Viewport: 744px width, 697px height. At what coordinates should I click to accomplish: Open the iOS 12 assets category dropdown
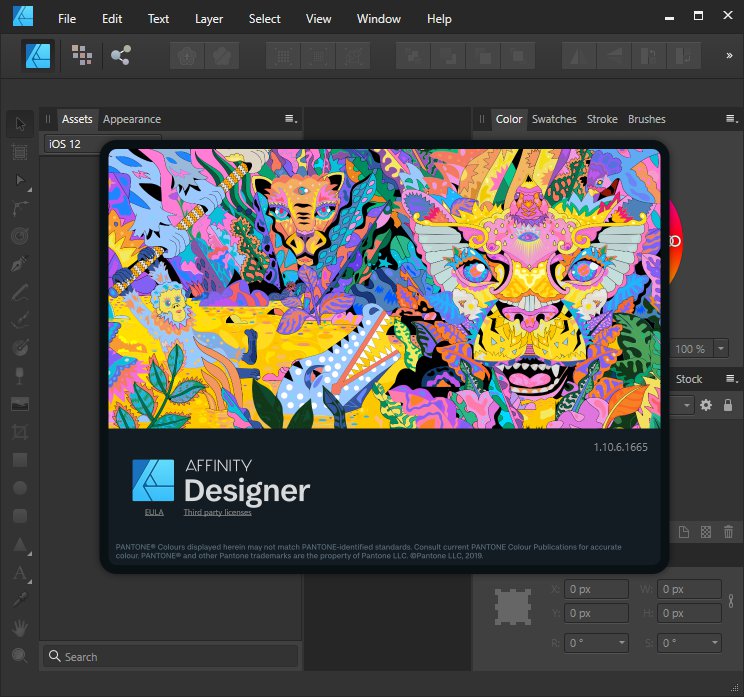coord(103,144)
